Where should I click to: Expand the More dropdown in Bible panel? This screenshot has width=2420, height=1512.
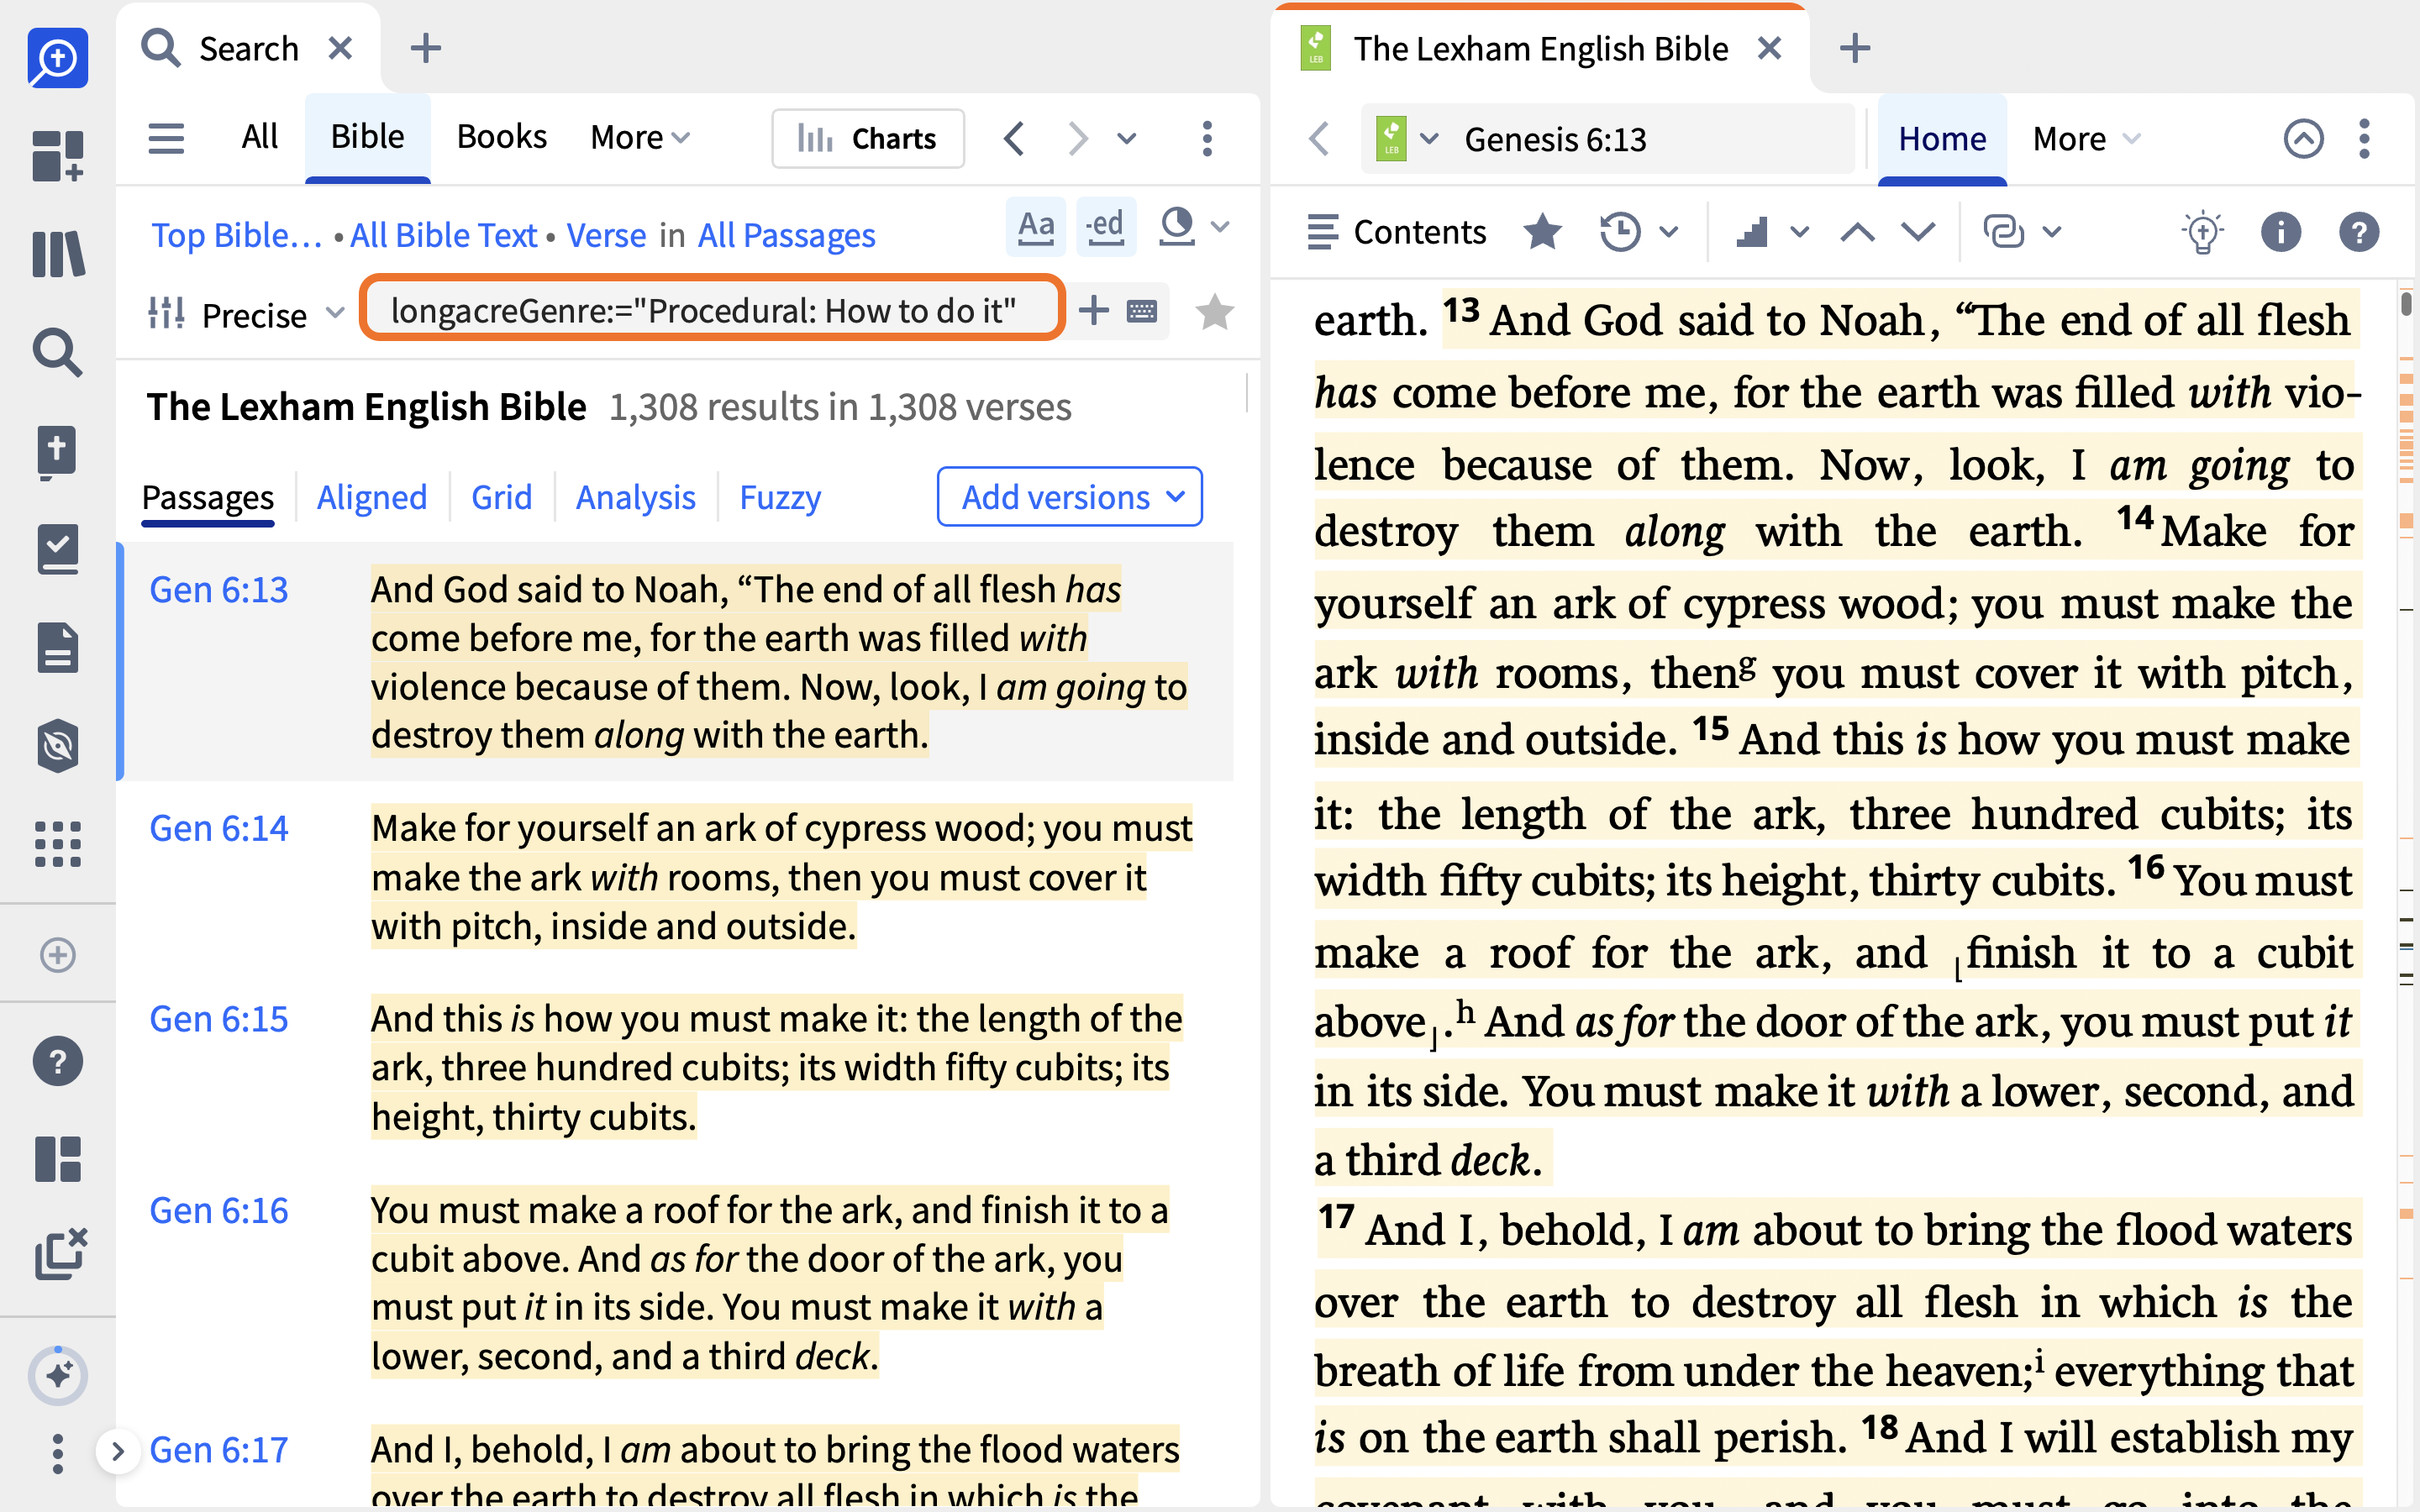pyautogui.click(x=2086, y=138)
